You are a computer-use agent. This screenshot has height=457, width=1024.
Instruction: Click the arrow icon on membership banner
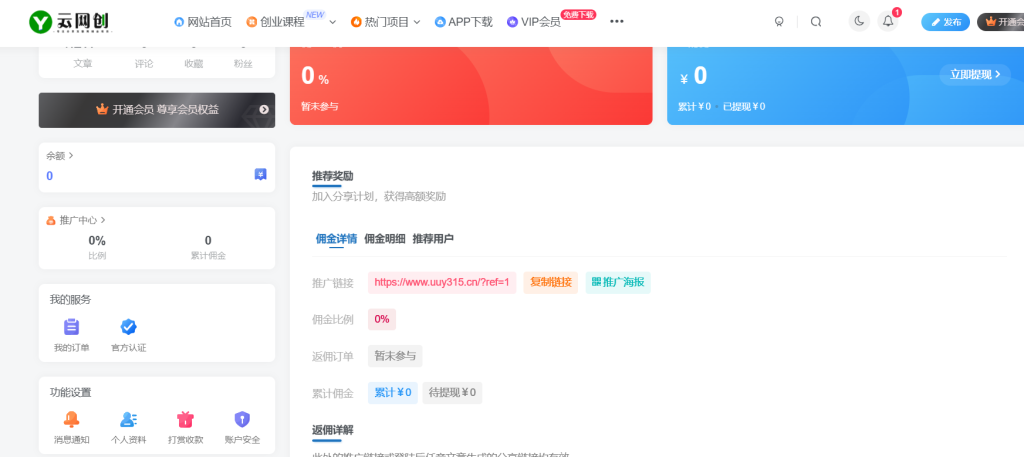264,110
